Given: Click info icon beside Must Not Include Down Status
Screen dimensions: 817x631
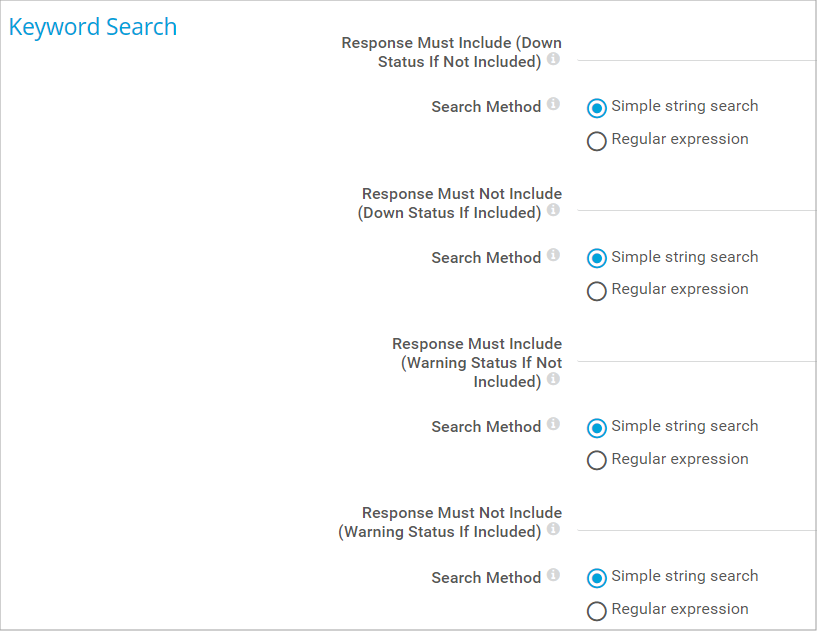Looking at the screenshot, I should pos(553,211).
